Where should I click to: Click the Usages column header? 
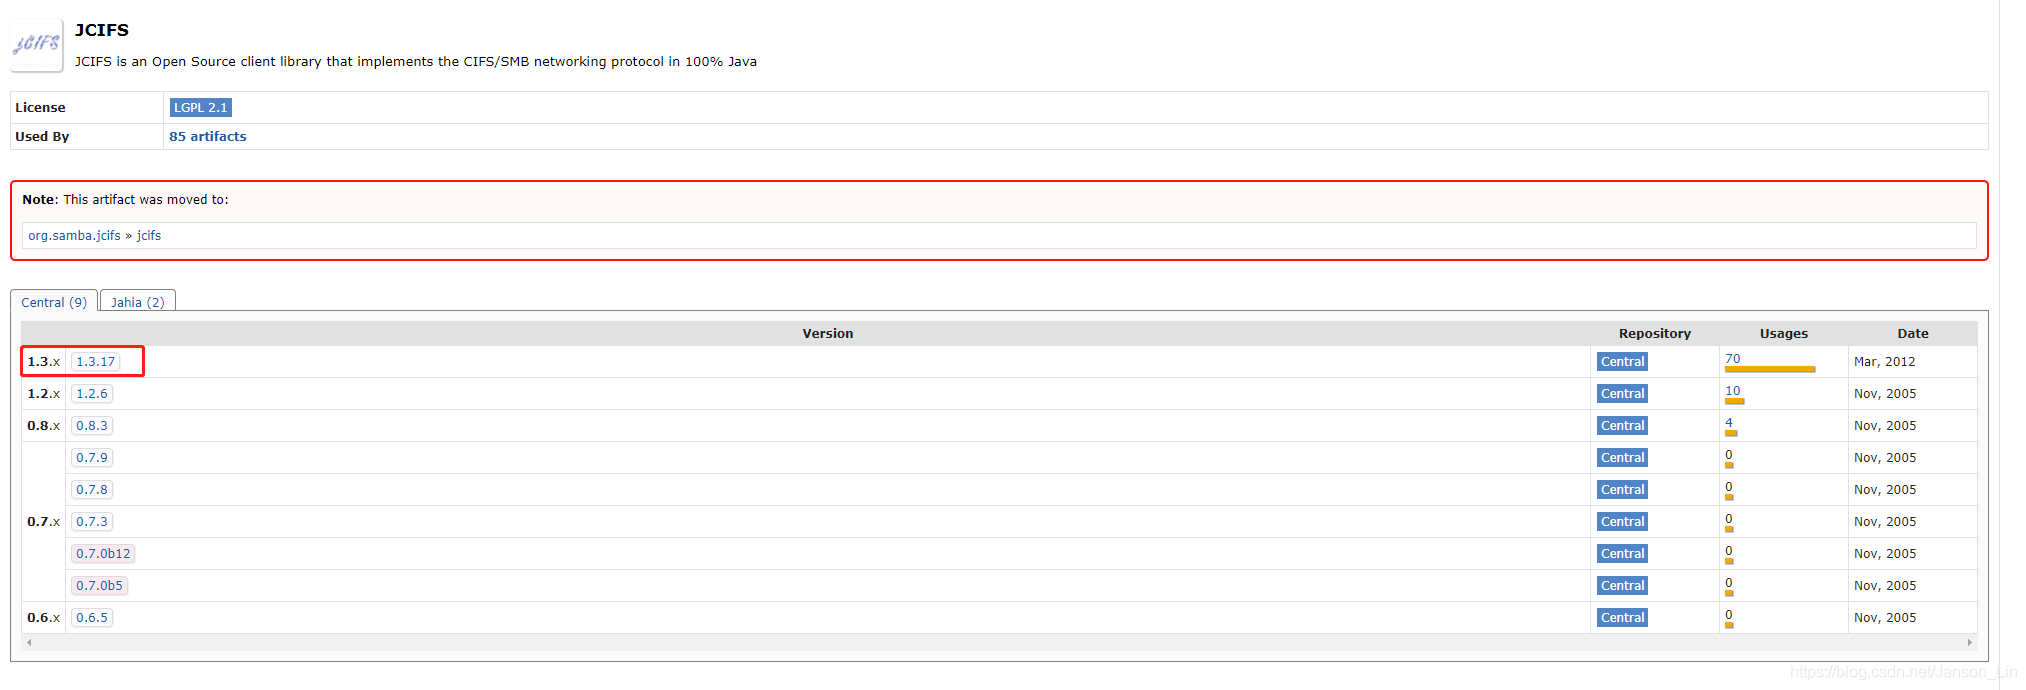coord(1784,333)
